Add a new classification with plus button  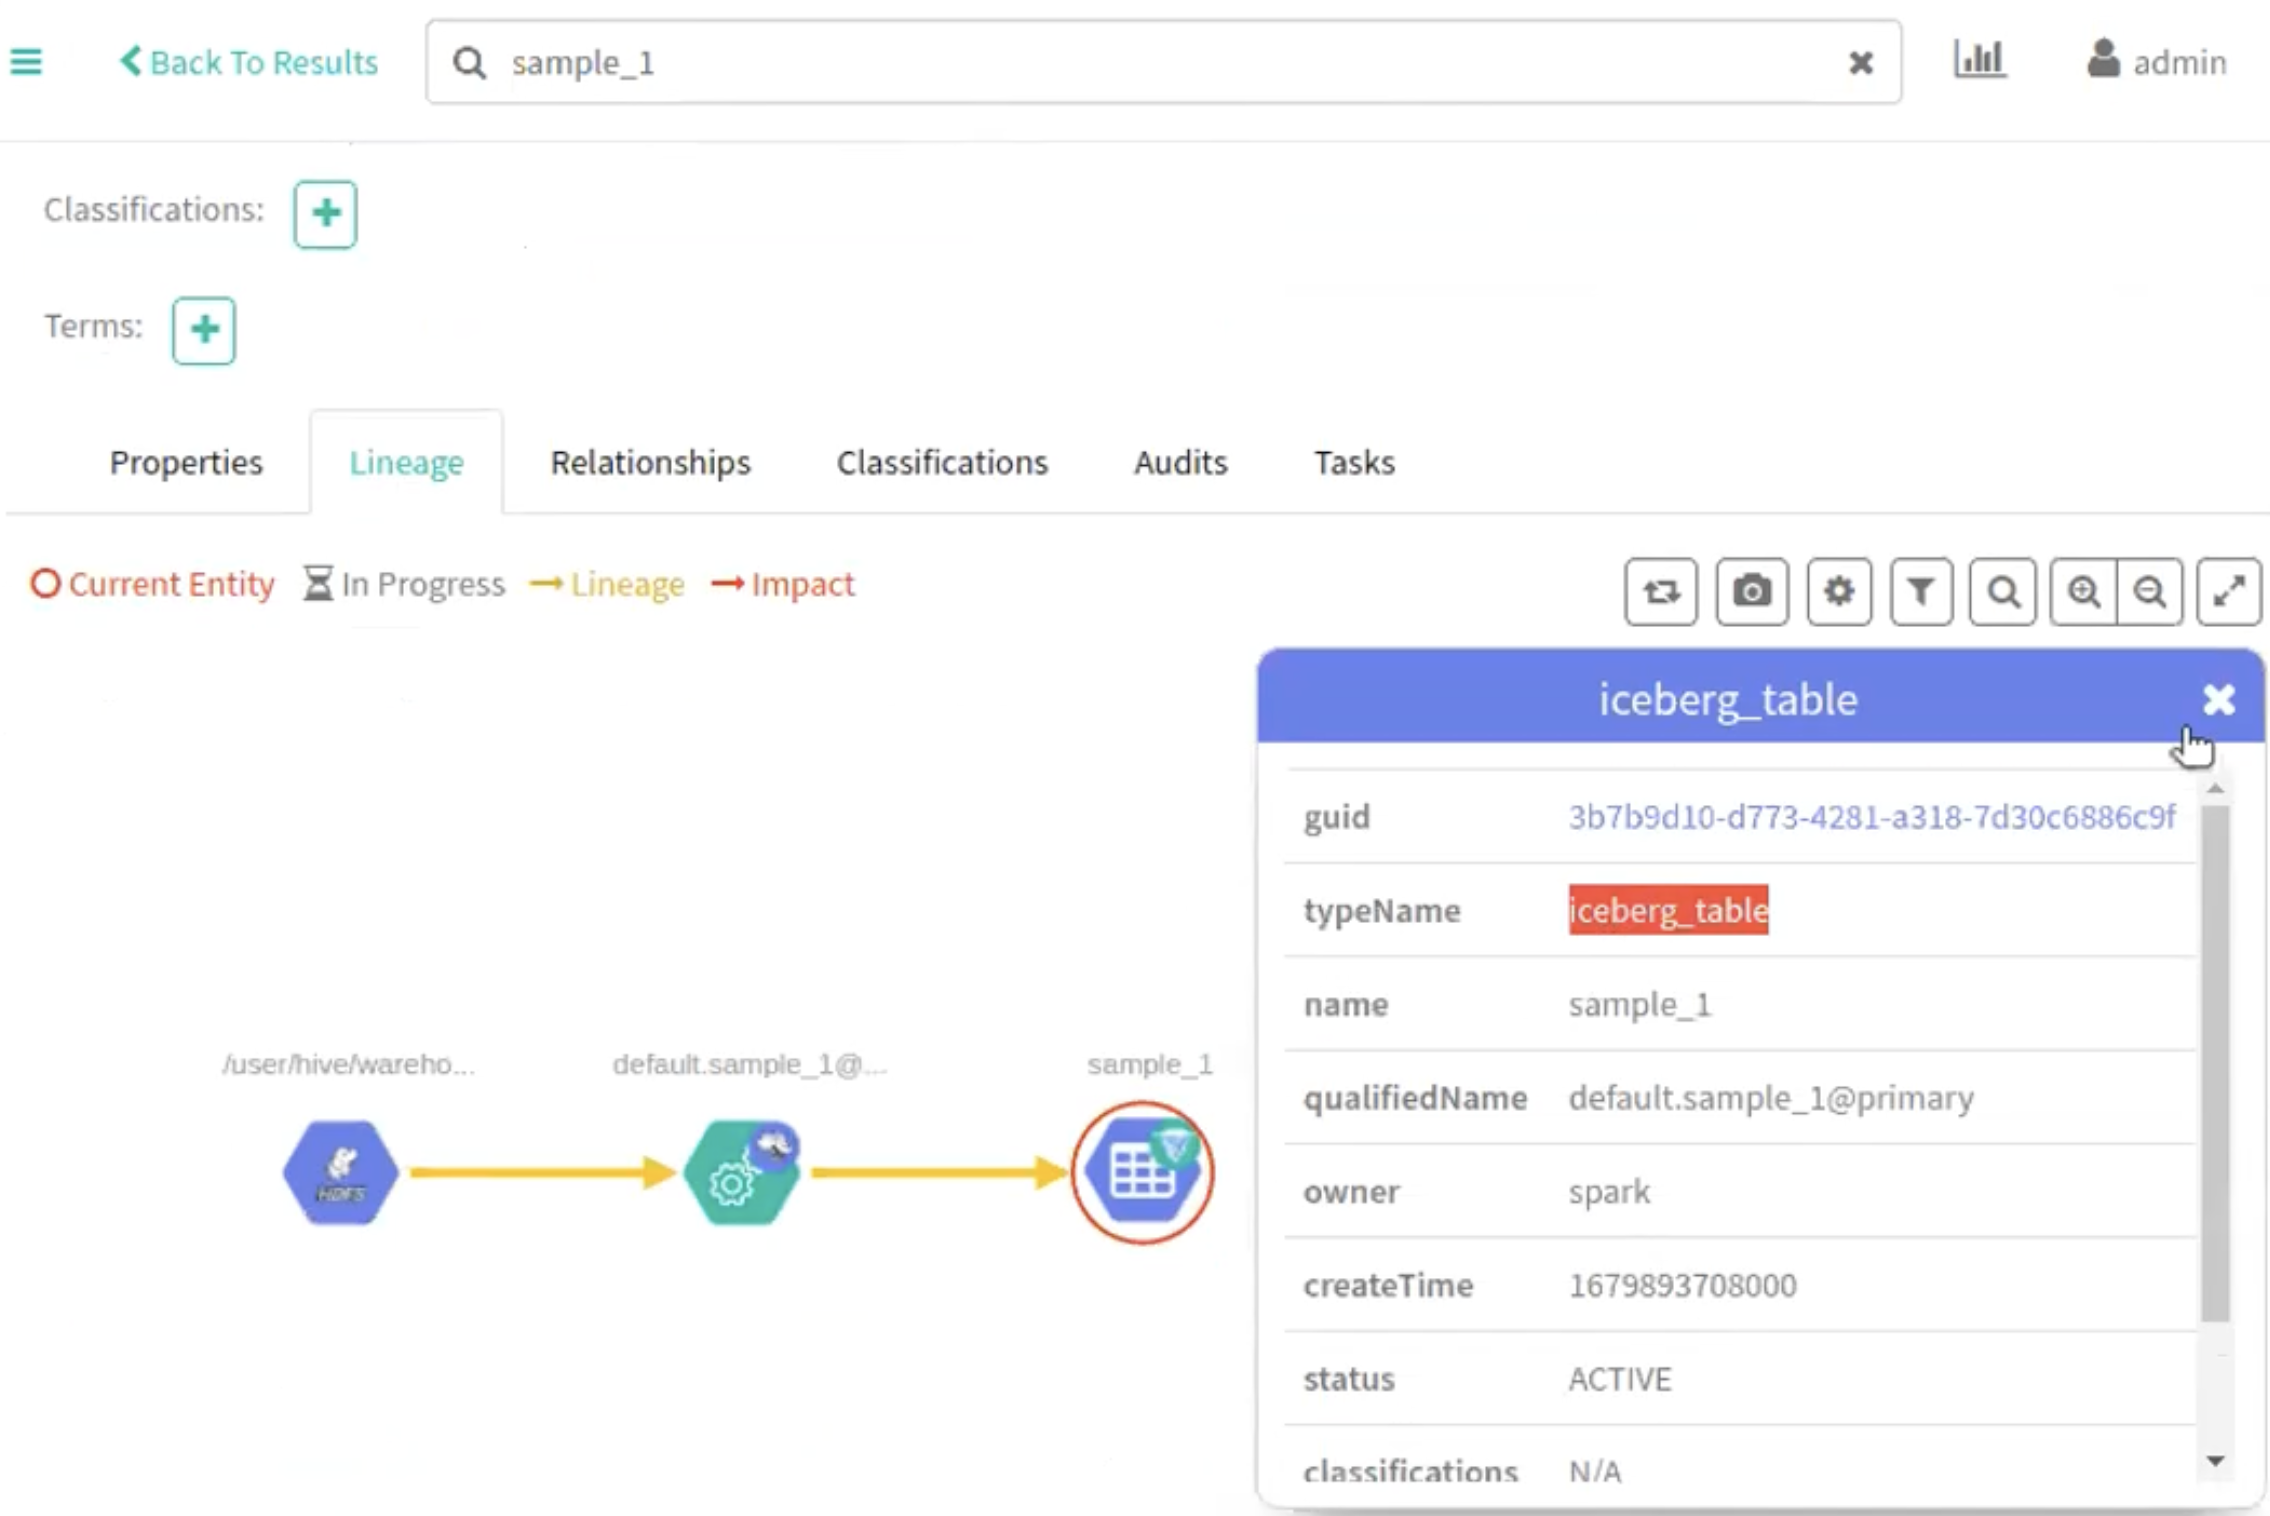click(x=325, y=213)
